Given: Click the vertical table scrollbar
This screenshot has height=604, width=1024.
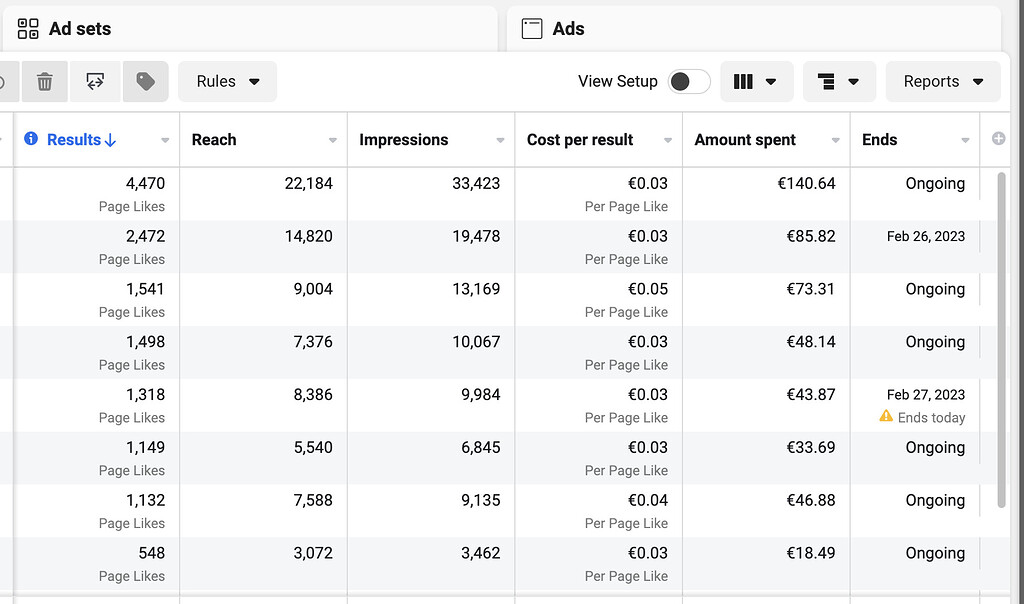Looking at the screenshot, I should 1001,340.
